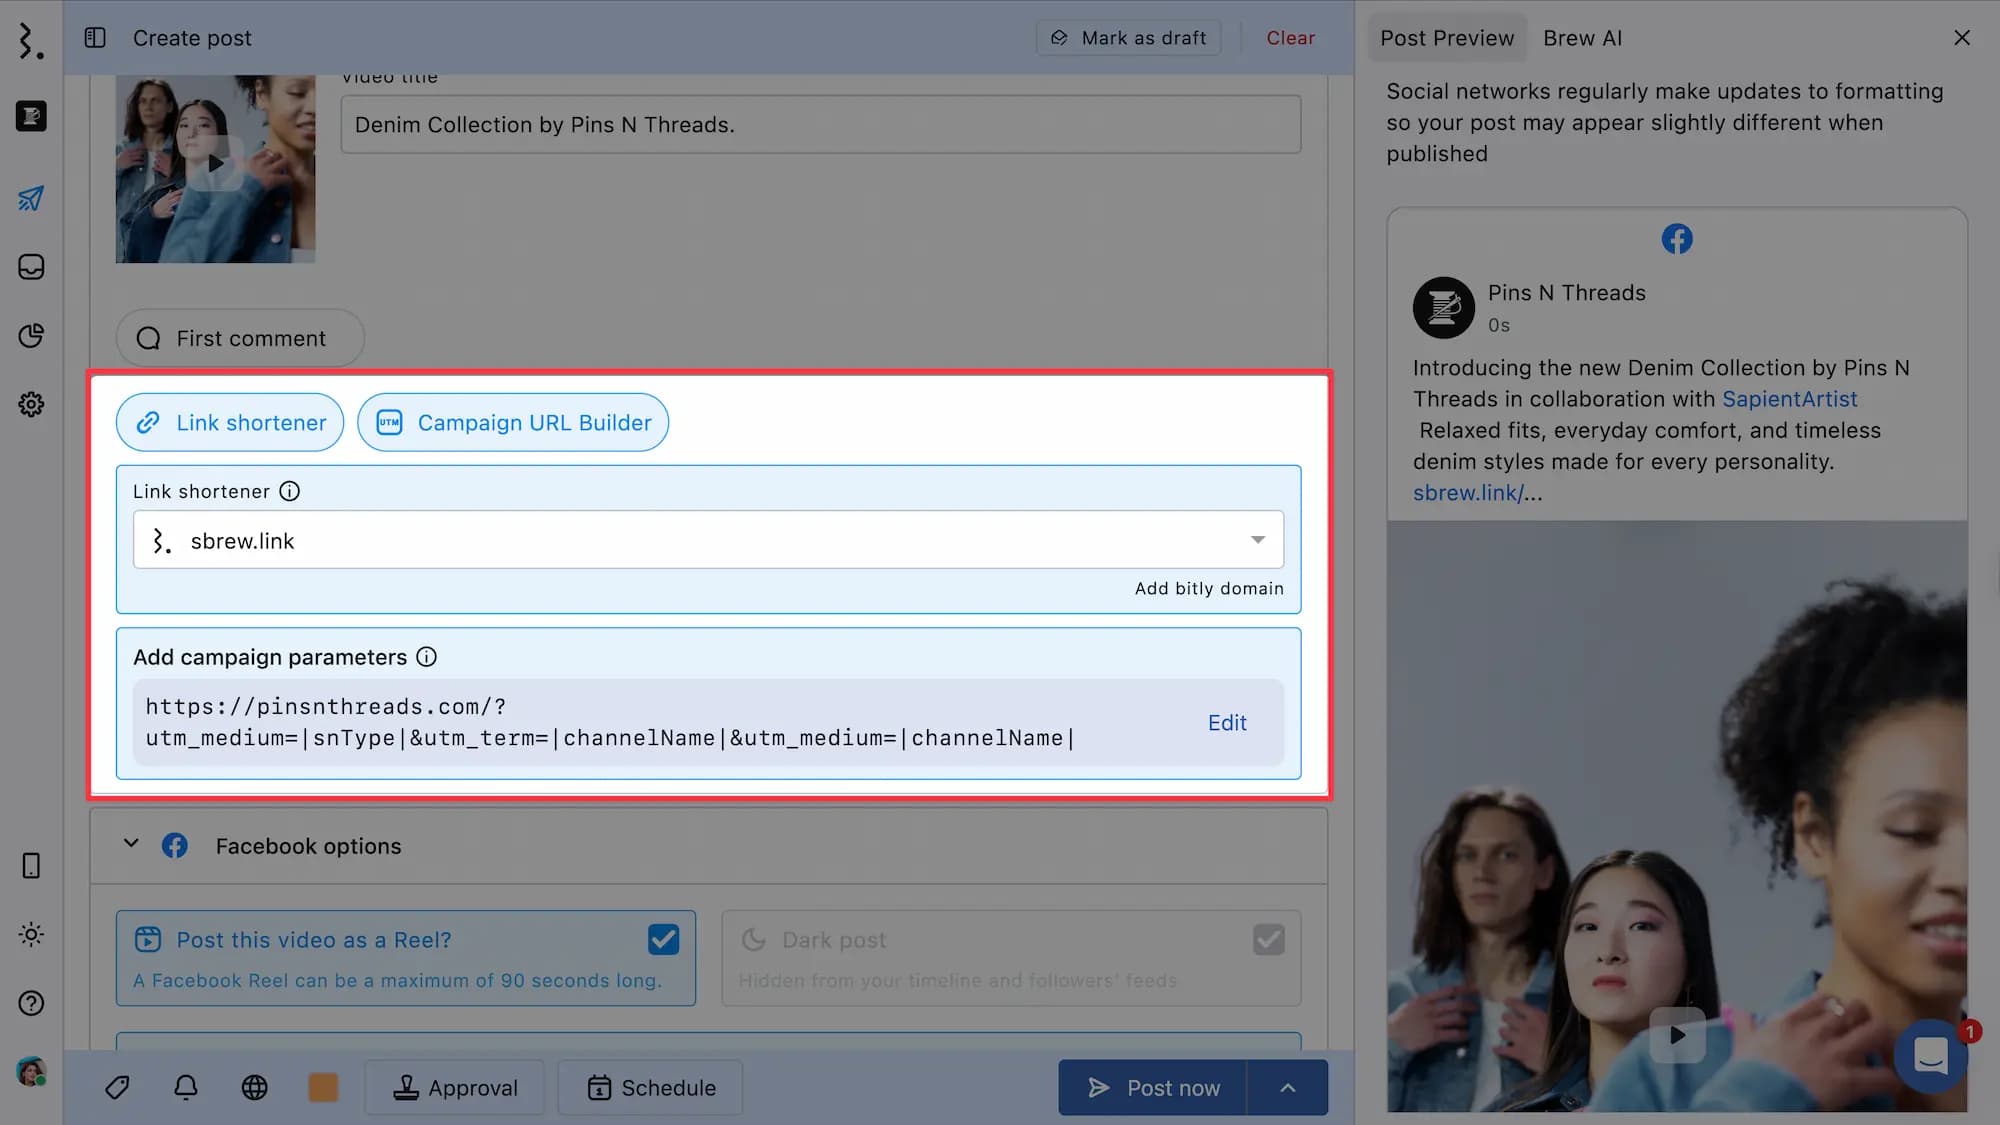This screenshot has height=1125, width=2000.
Task: Switch to the Brew AI tab
Action: 1582,38
